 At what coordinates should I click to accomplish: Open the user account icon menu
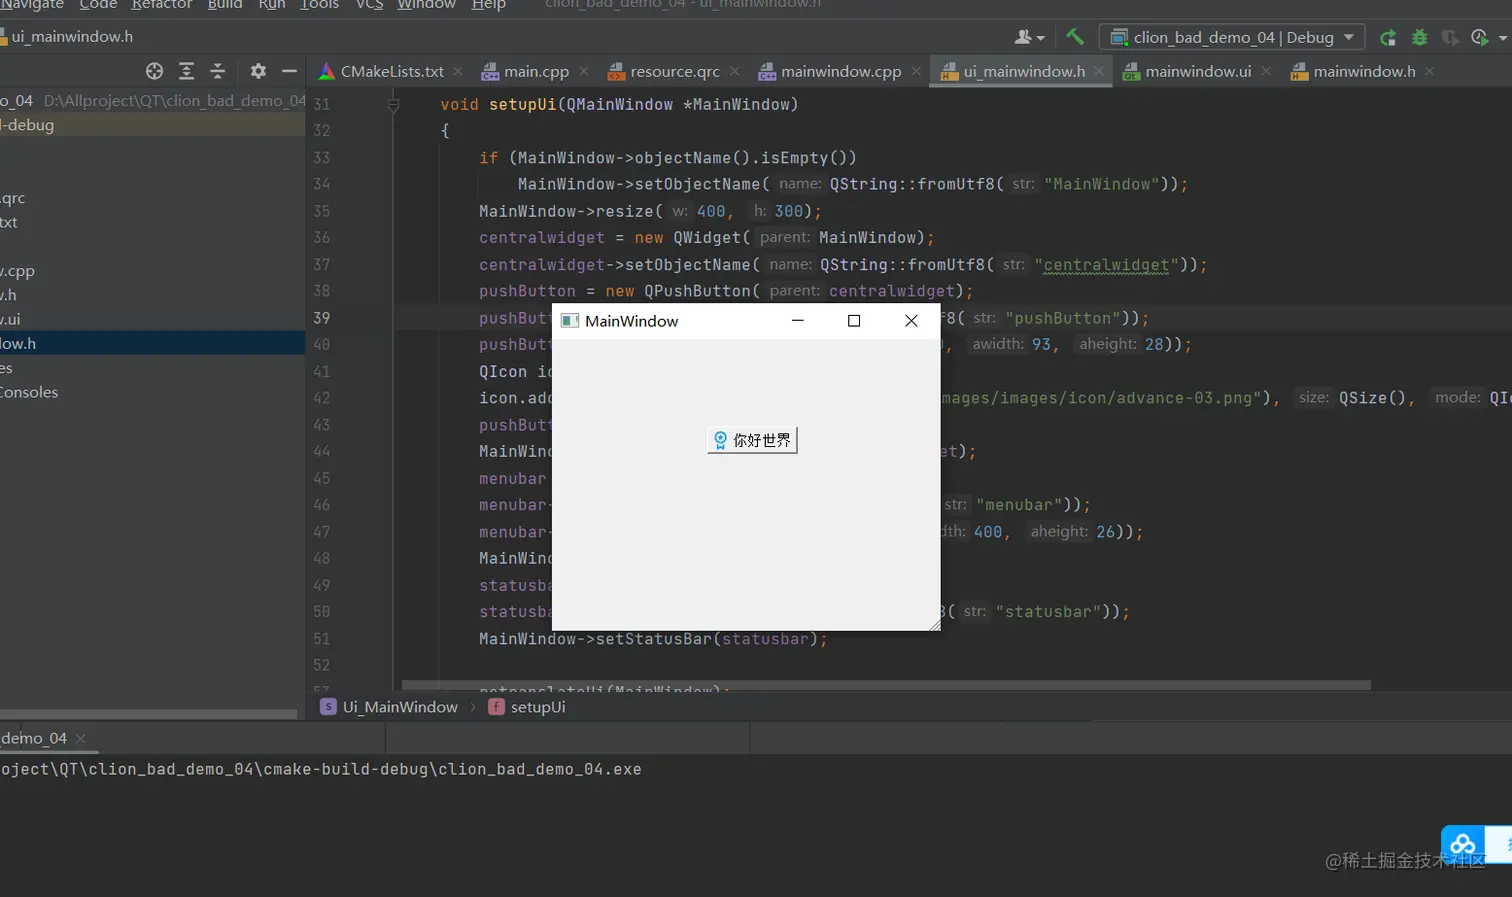pyautogui.click(x=1029, y=37)
